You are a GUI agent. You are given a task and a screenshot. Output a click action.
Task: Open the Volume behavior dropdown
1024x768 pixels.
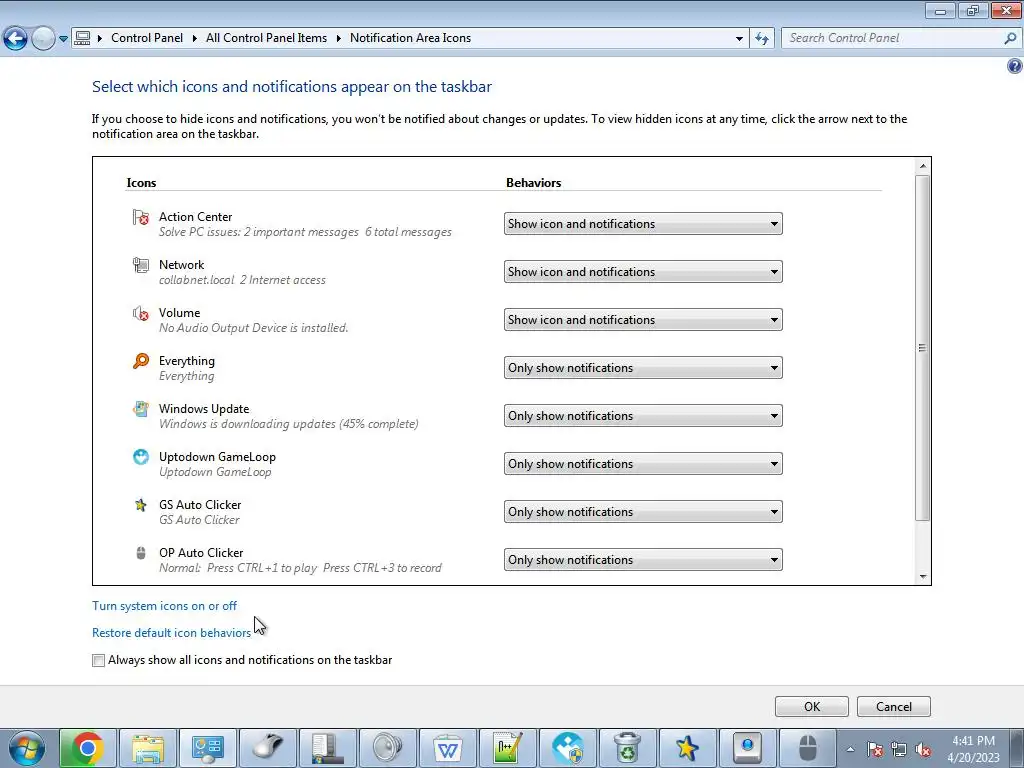643,320
